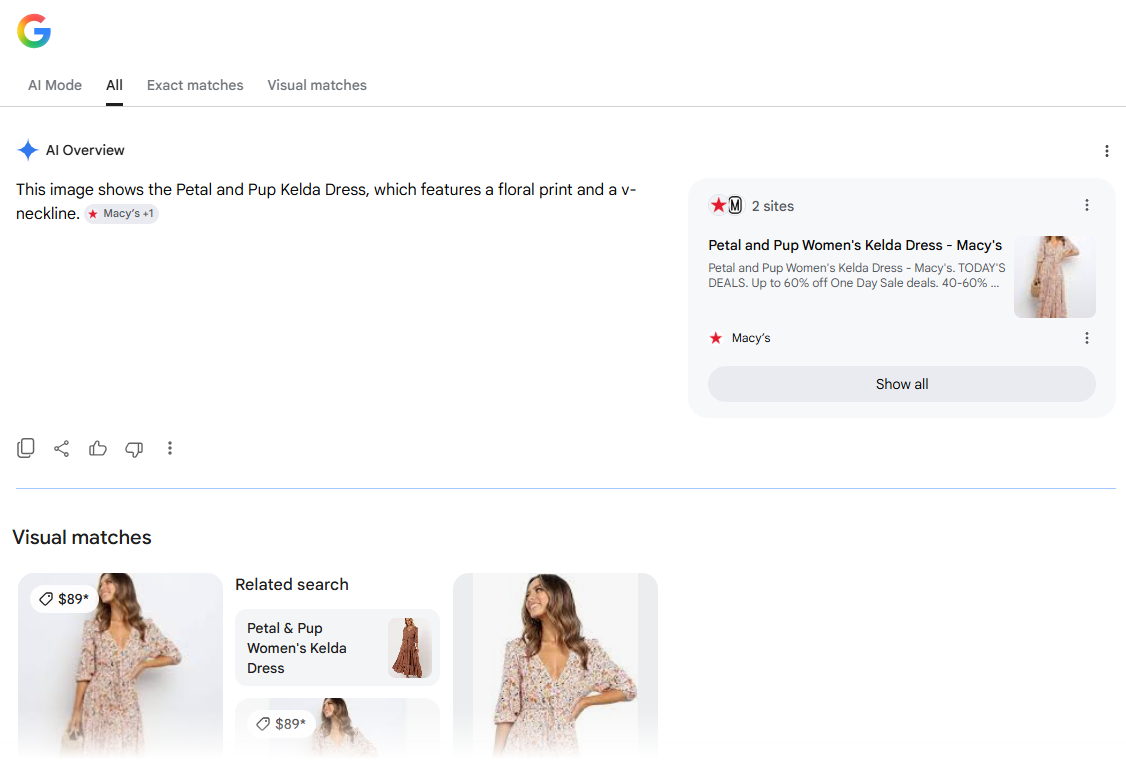
Task: Click the AI Overview summary sentence
Action: (x=326, y=202)
